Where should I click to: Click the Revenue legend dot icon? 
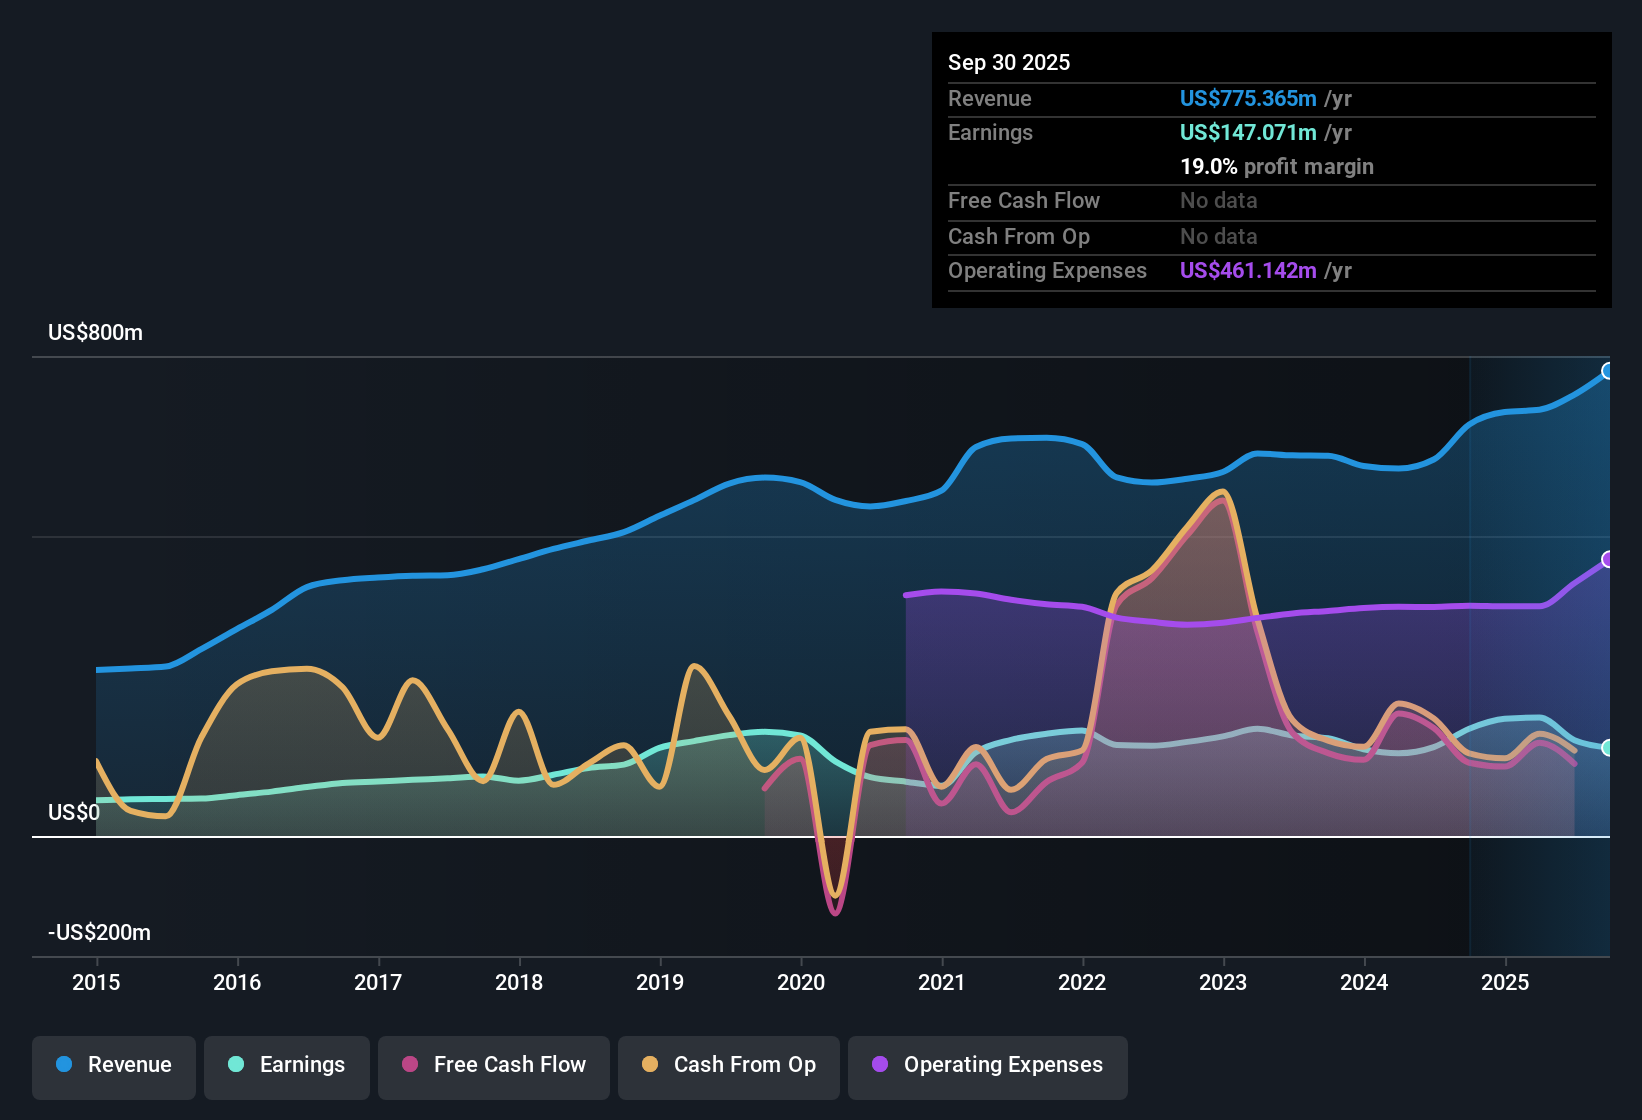click(x=63, y=1065)
